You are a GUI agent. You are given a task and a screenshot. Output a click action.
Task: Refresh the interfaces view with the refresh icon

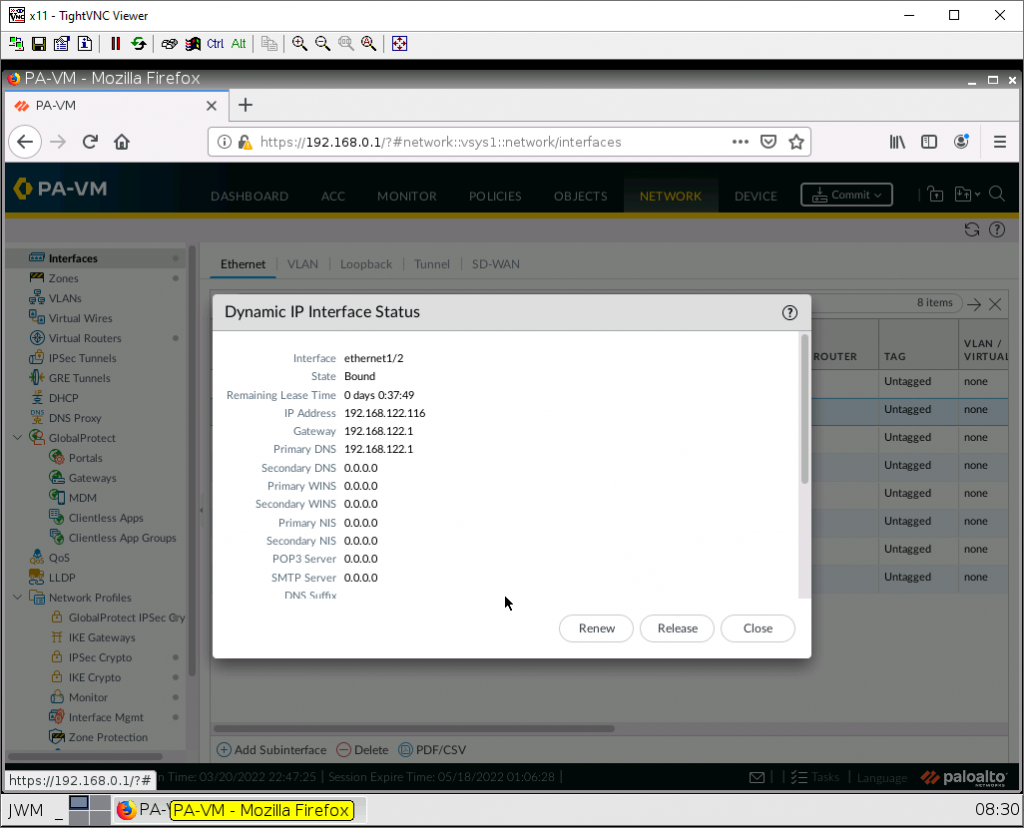[x=971, y=229]
